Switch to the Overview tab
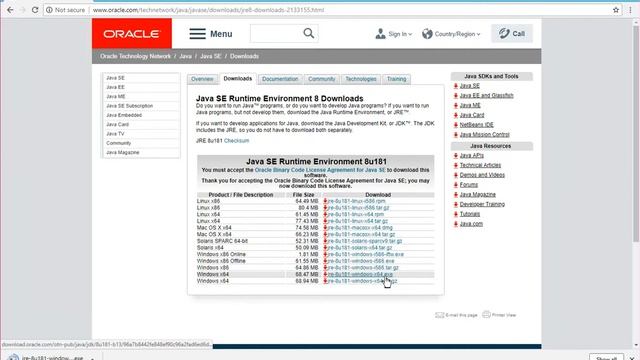 pos(202,79)
